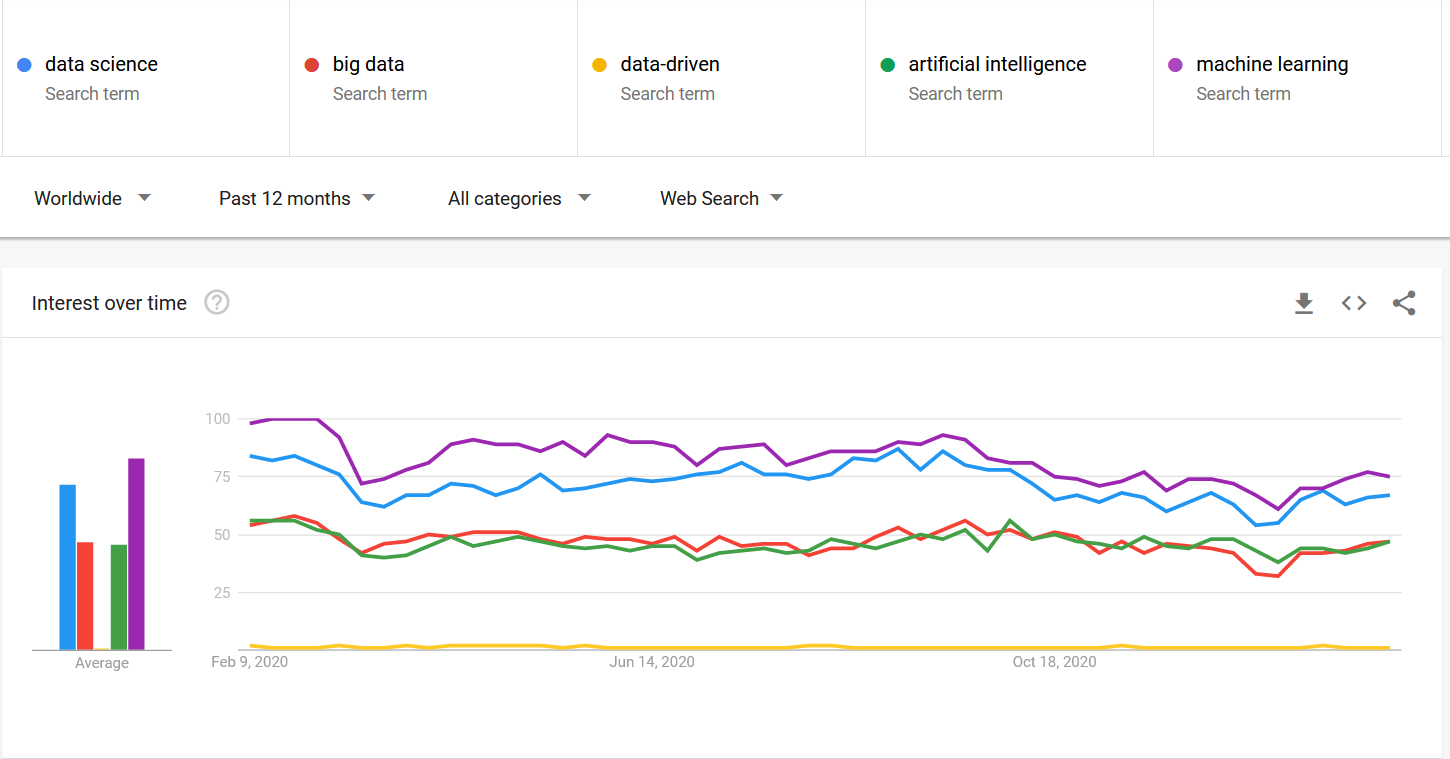The image size is (1450, 759).
Task: Click the help icon next to Interest over time
Action: (x=217, y=302)
